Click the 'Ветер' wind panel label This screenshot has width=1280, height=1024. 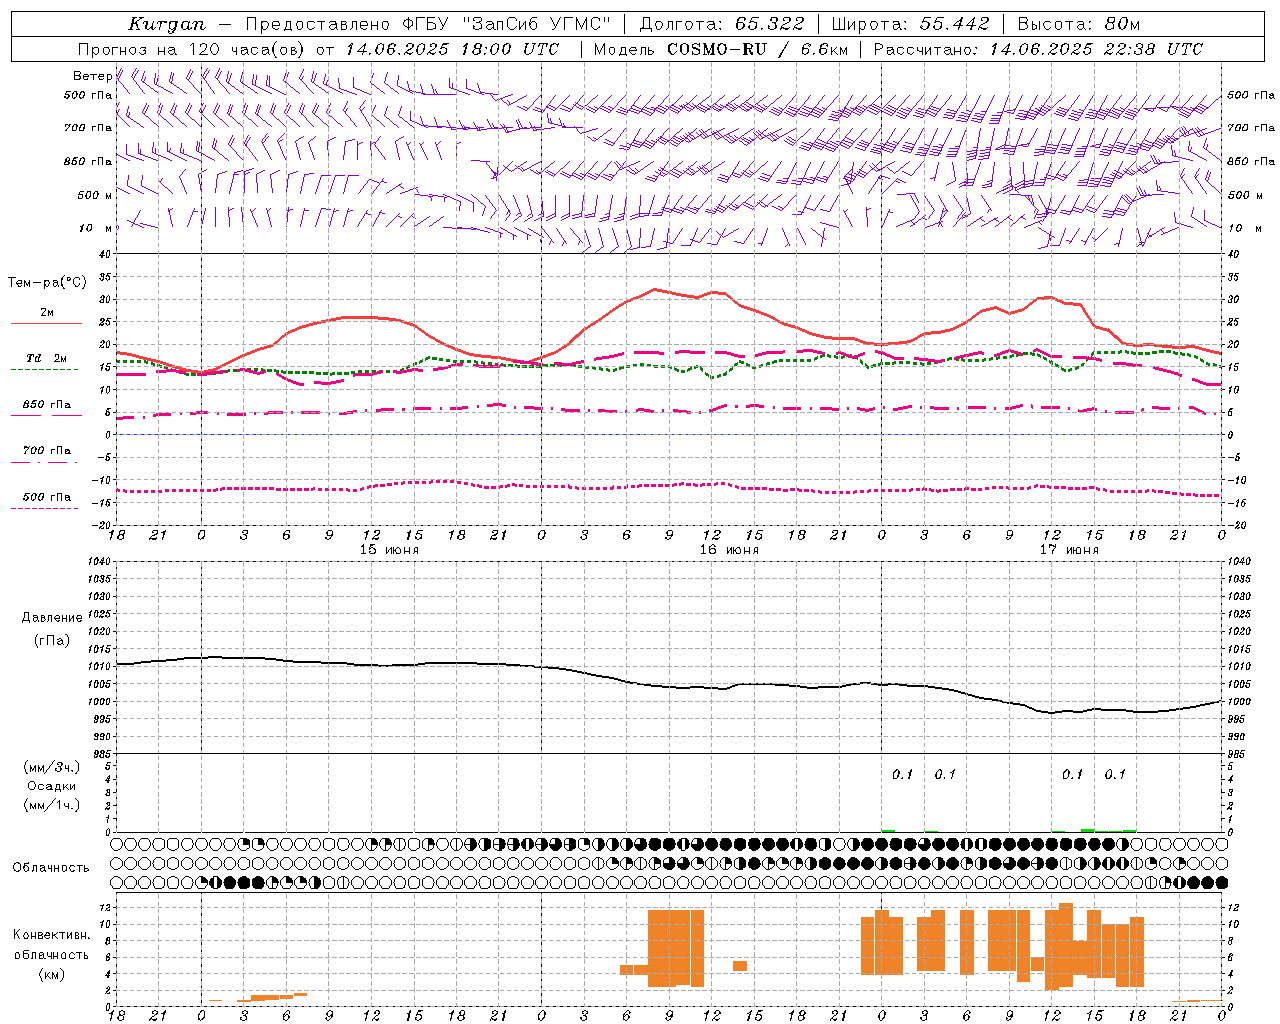pos(92,76)
